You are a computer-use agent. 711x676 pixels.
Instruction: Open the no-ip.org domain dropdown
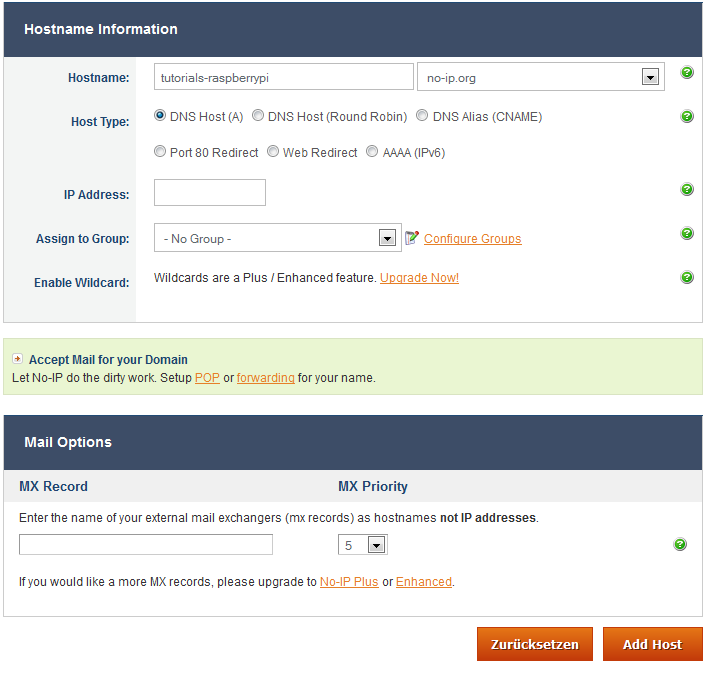click(649, 77)
